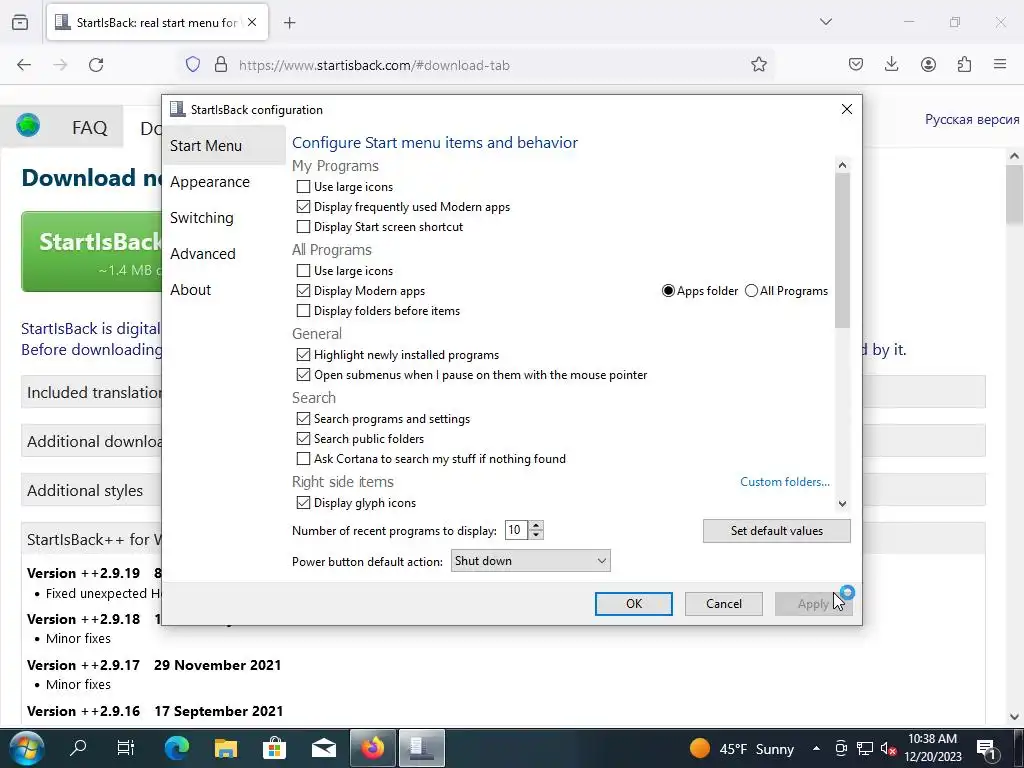Click the browser address bar URL
This screenshot has height=768, width=1024.
(x=374, y=65)
